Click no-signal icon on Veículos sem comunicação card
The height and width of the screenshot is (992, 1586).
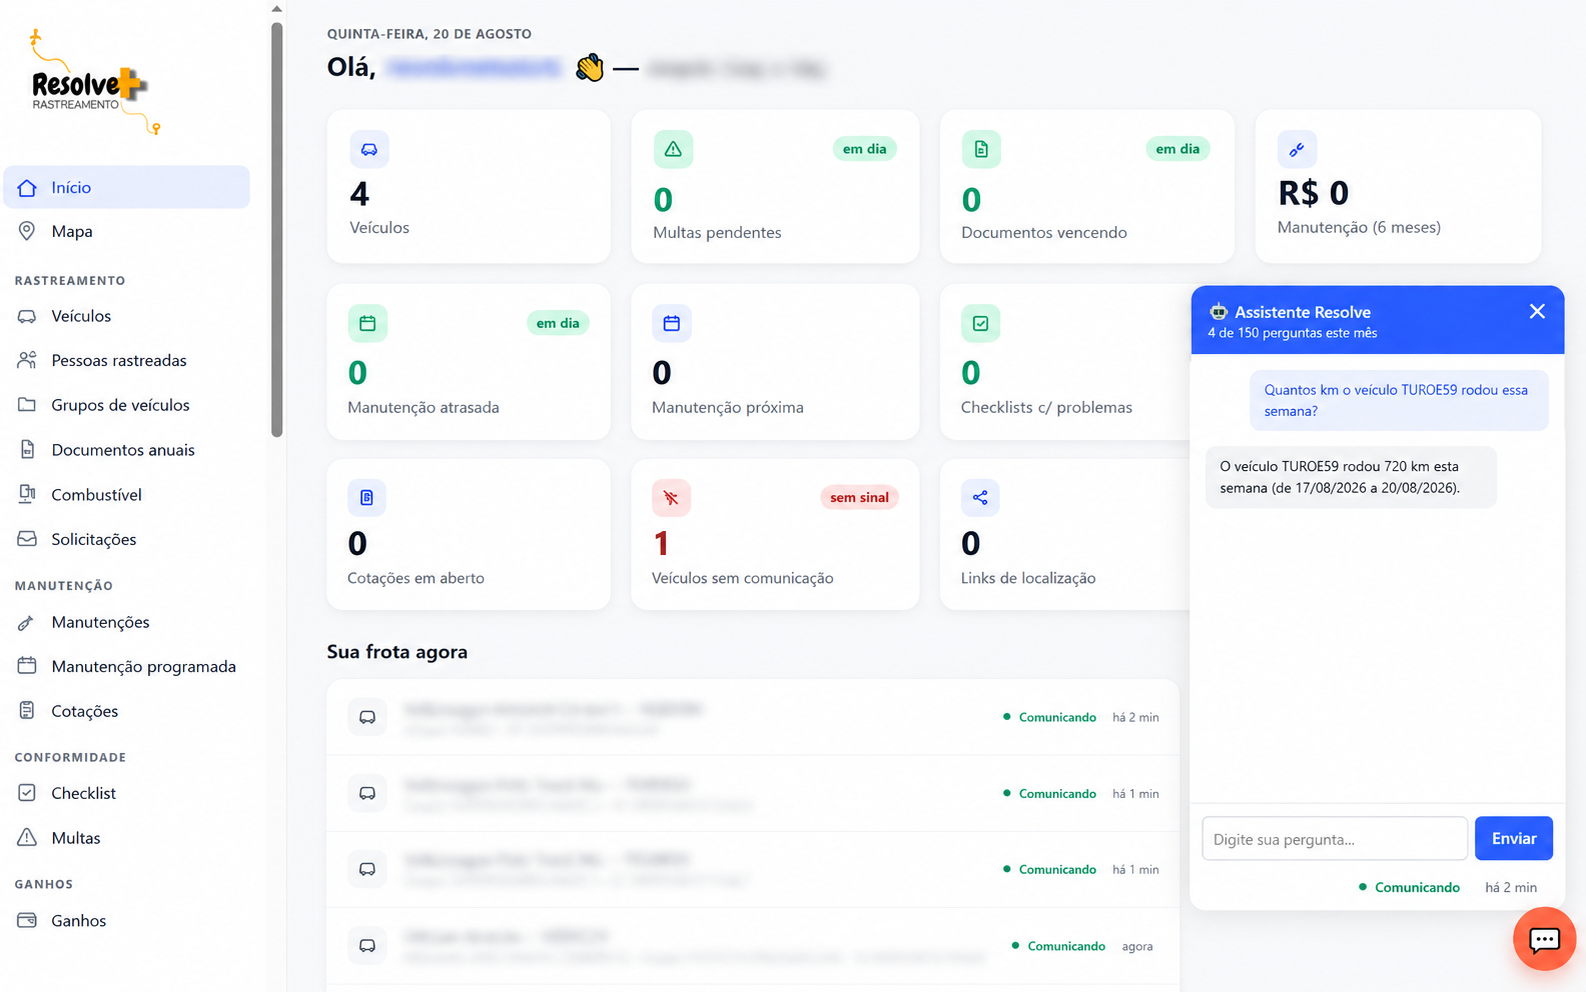(671, 497)
